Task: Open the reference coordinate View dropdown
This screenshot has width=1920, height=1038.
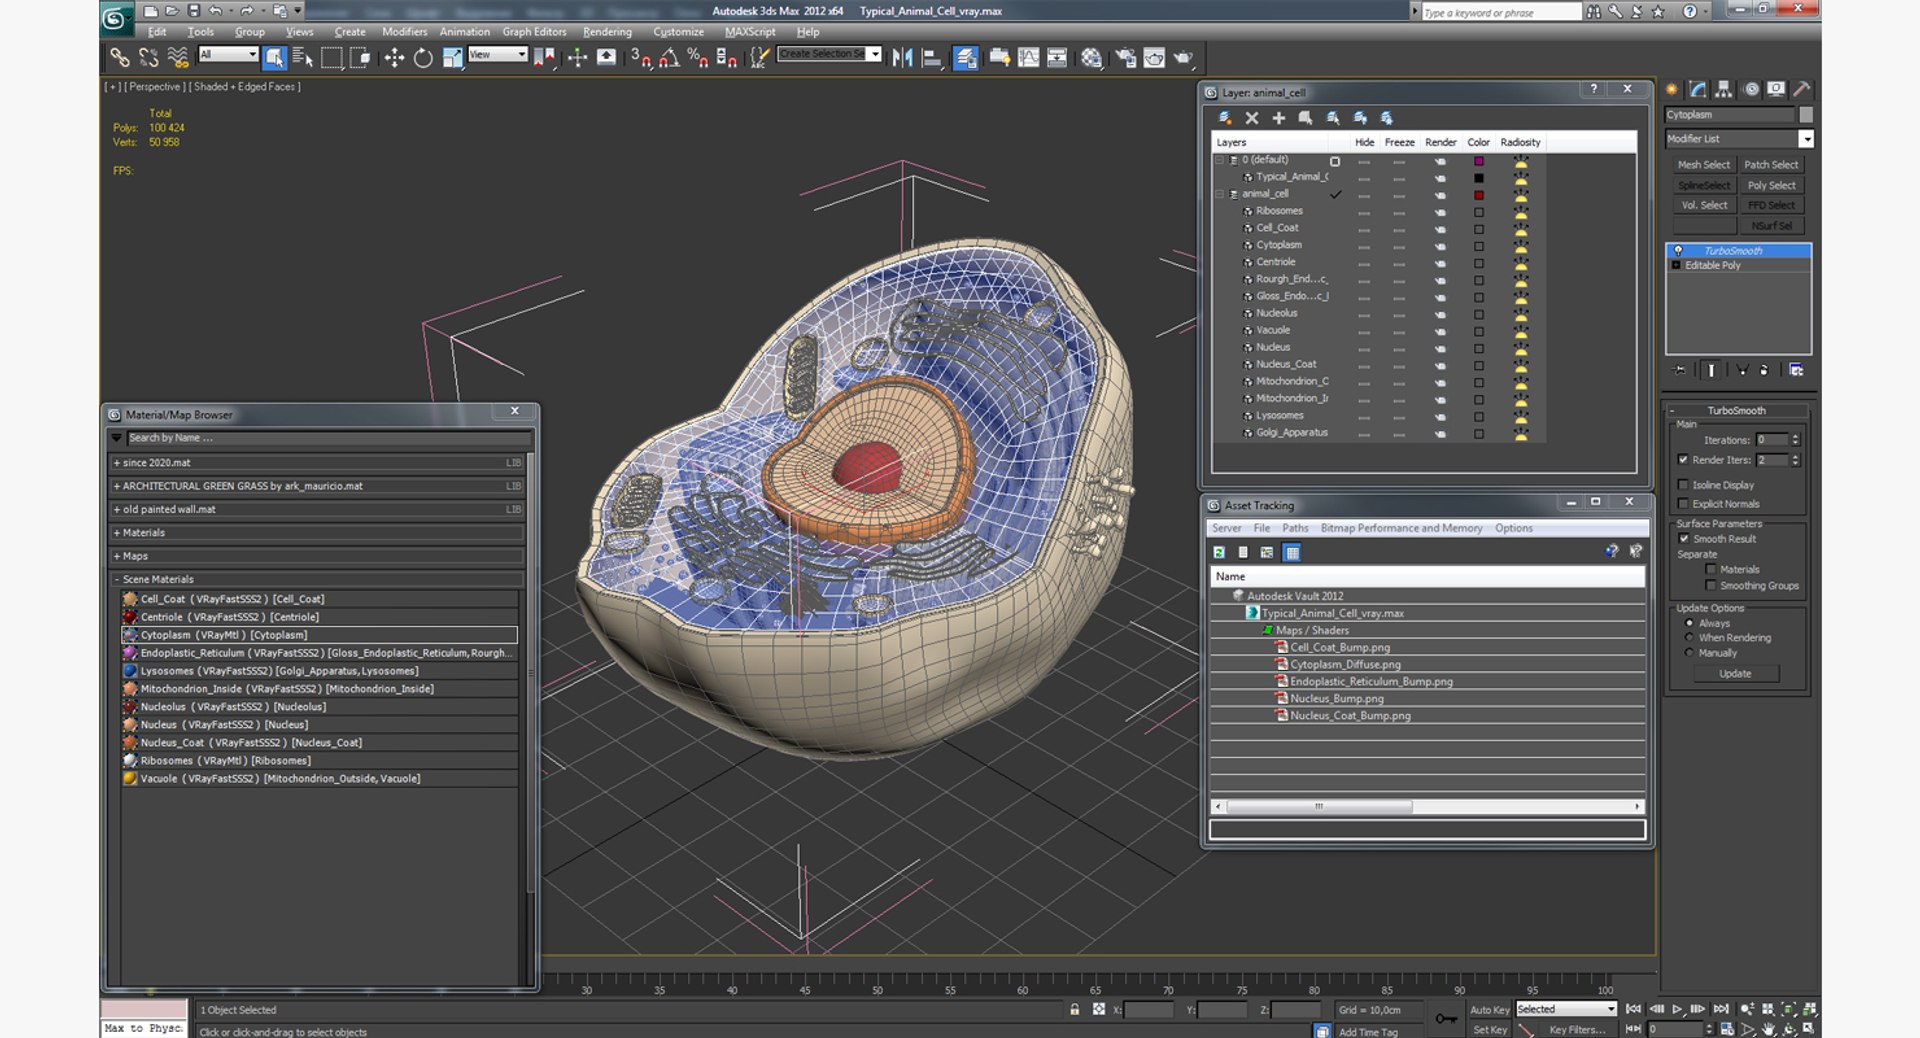Action: tap(498, 54)
